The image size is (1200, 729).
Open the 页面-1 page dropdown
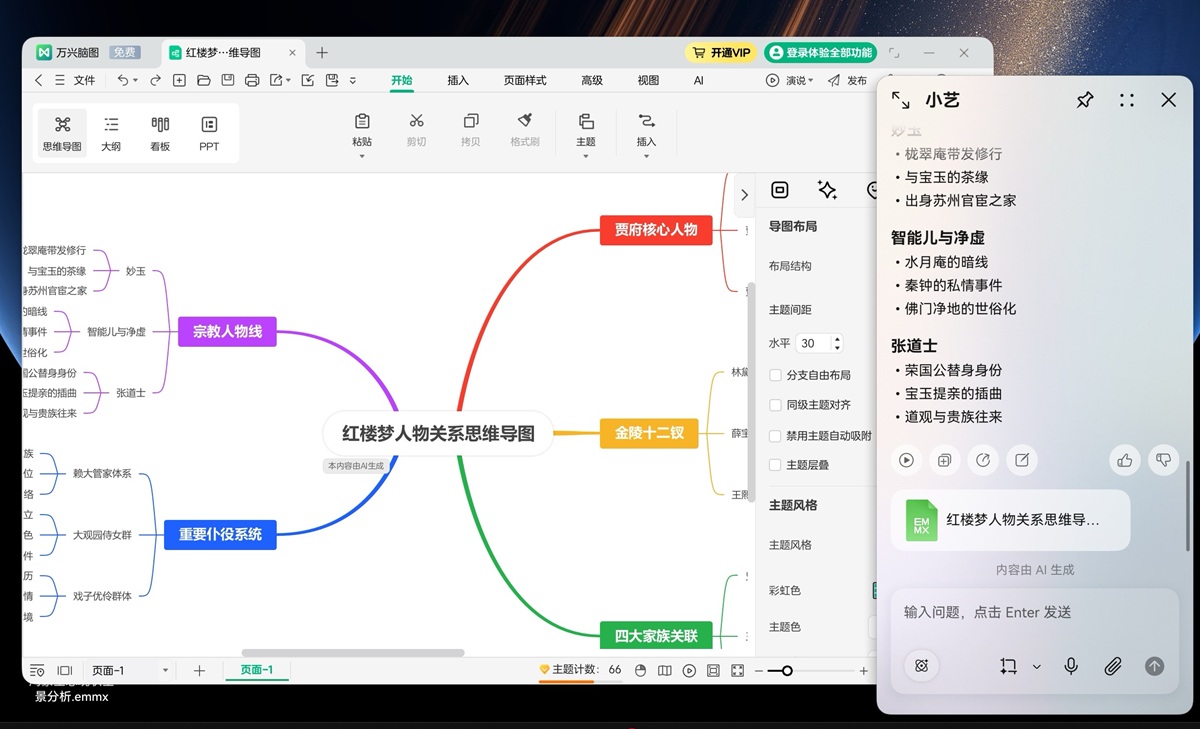pos(163,670)
